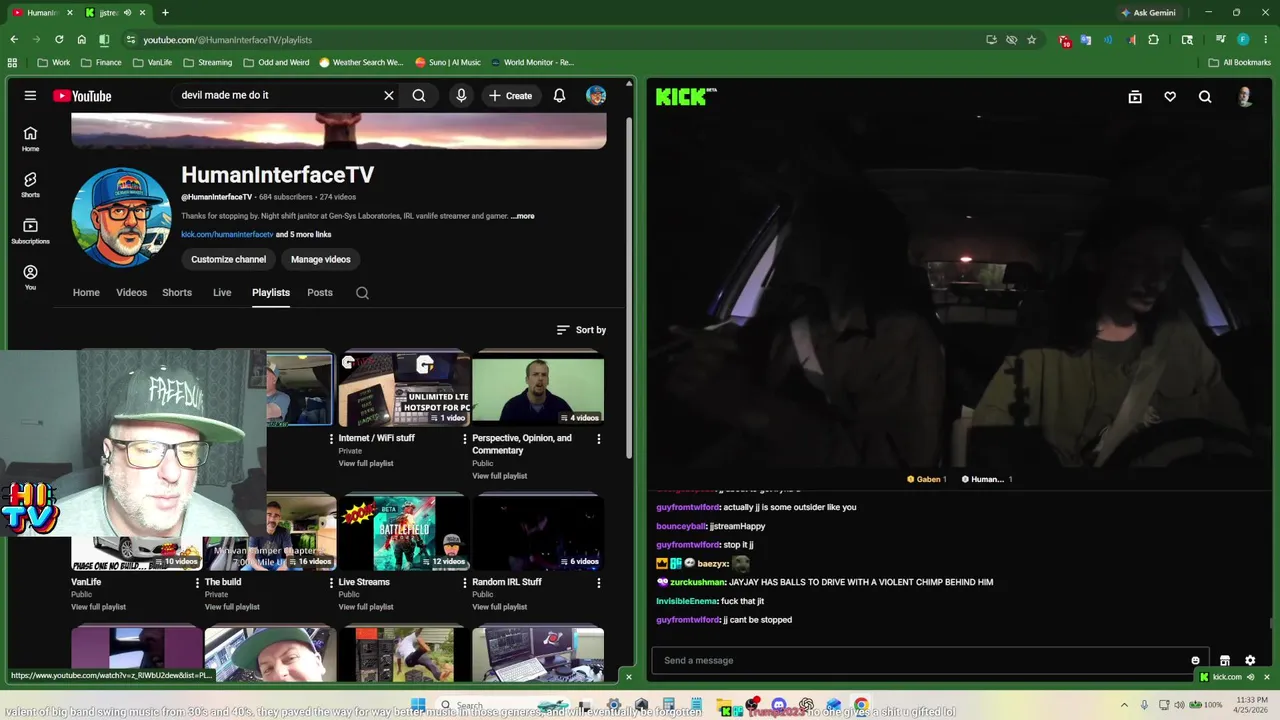Switch to the Posts tab
The height and width of the screenshot is (720, 1280).
pyautogui.click(x=320, y=293)
